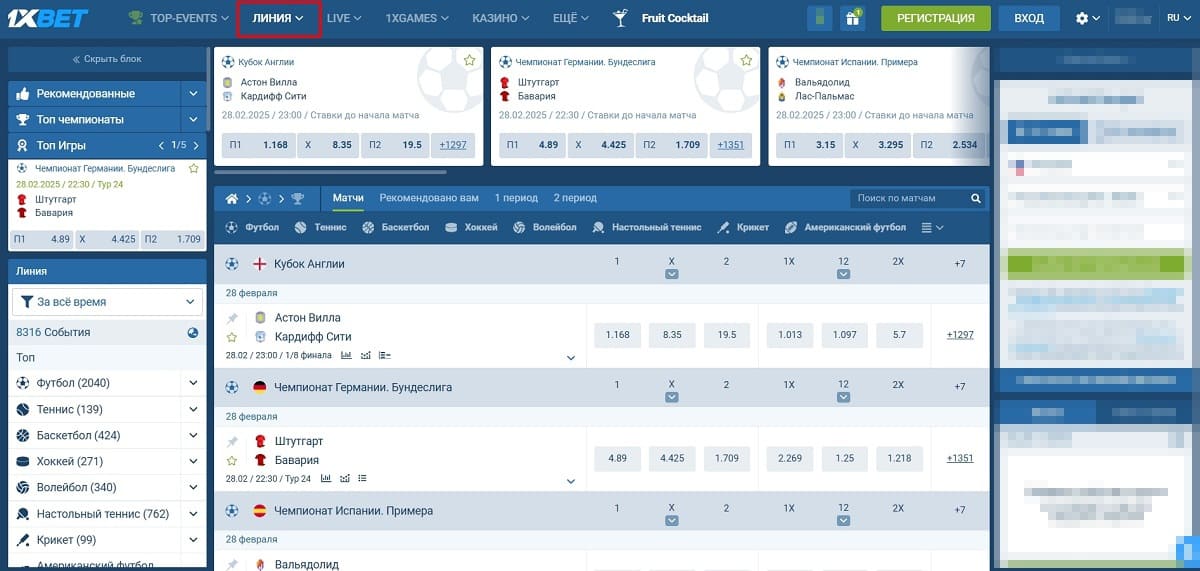
Task: Select Теннис in the sports bar
Action: tap(320, 228)
